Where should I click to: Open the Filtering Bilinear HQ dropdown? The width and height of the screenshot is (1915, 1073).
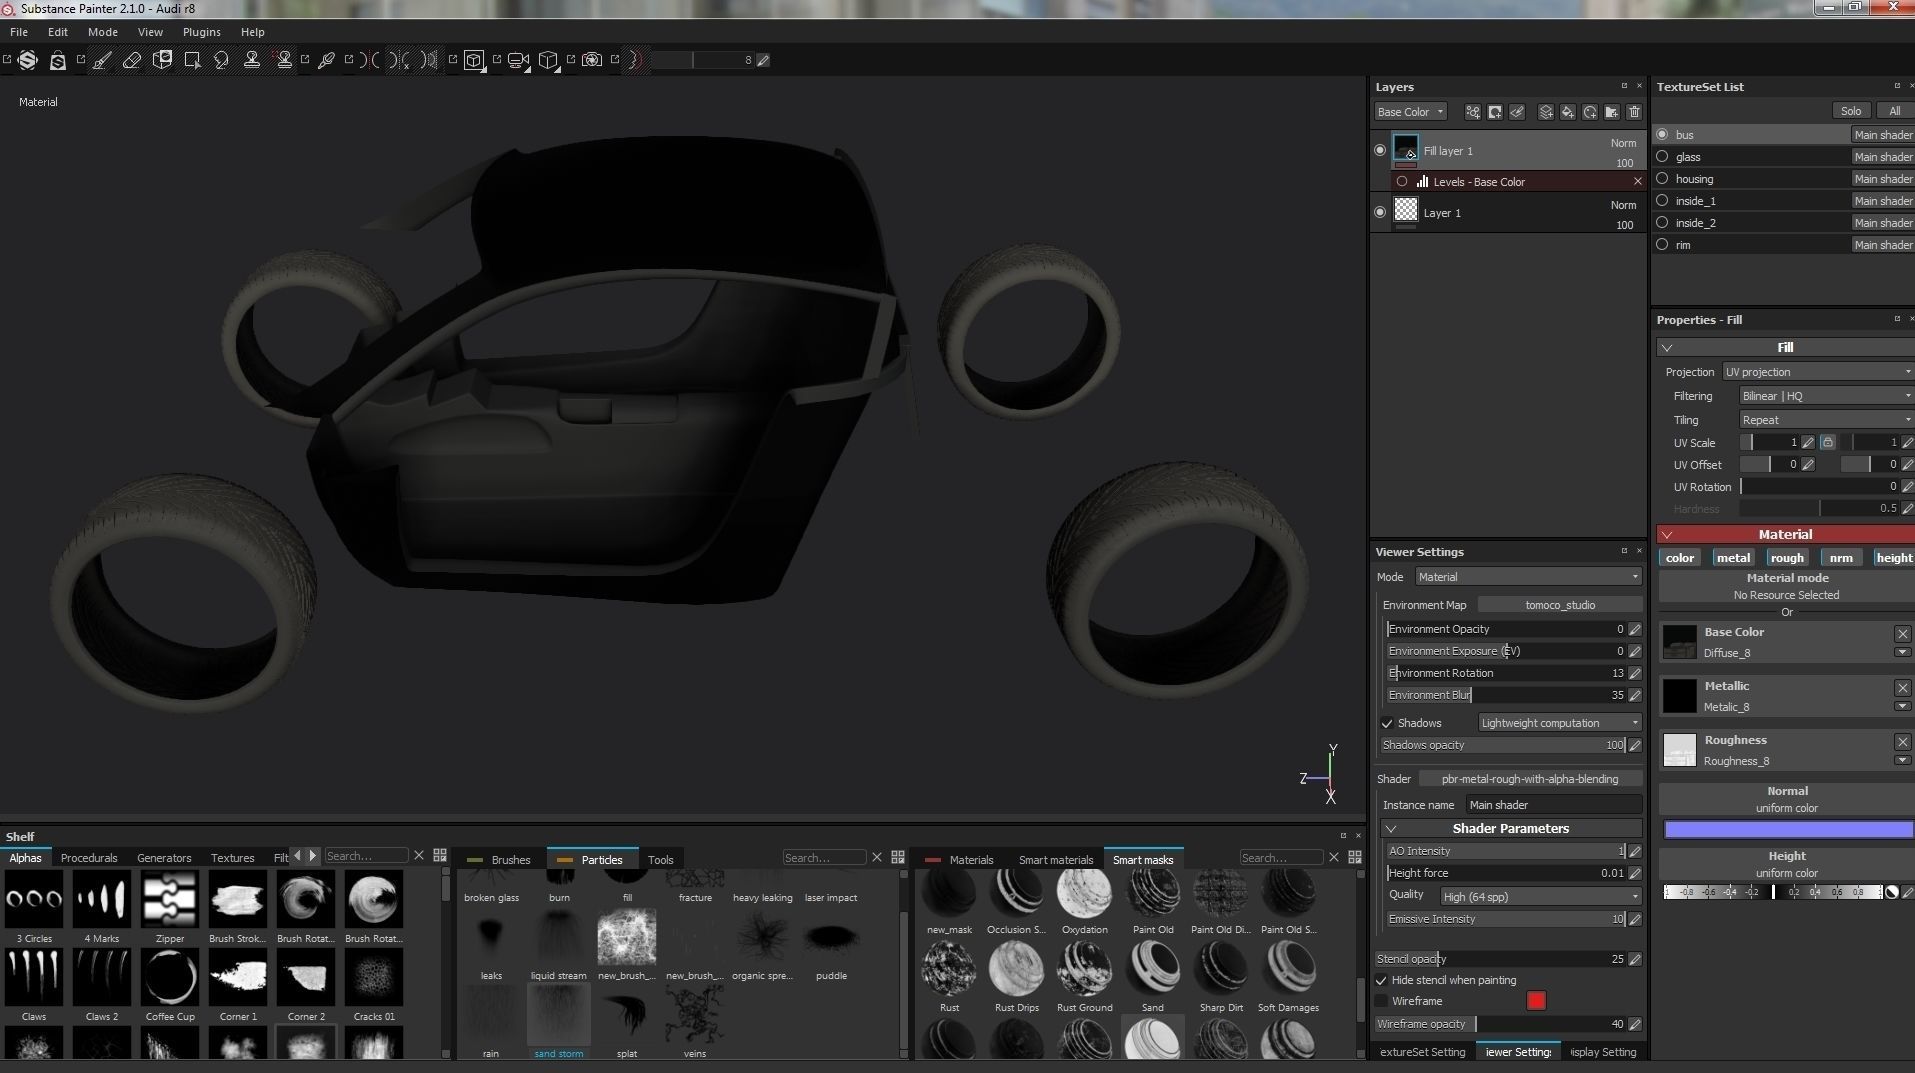1826,396
